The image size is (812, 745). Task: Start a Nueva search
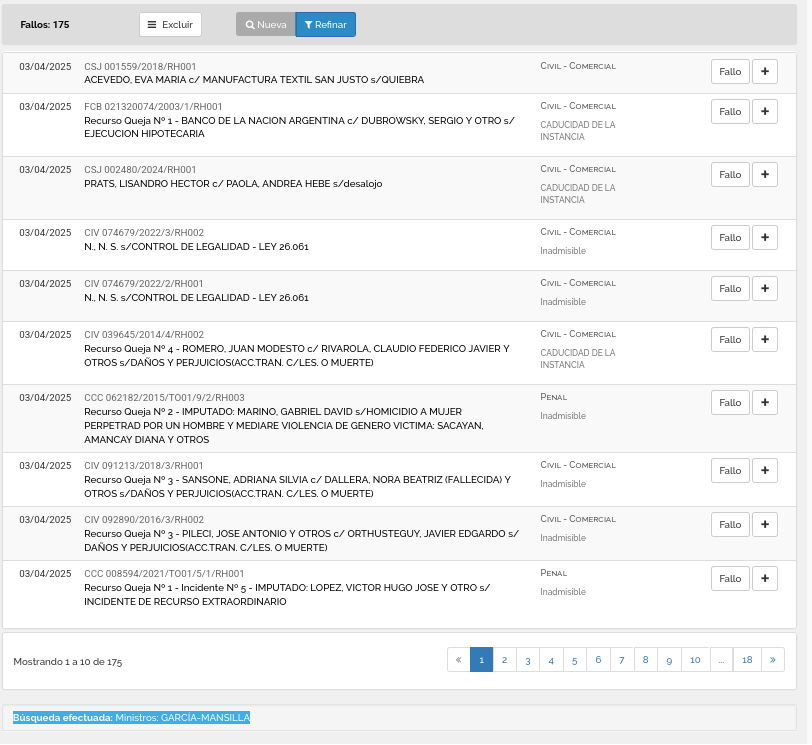point(266,25)
